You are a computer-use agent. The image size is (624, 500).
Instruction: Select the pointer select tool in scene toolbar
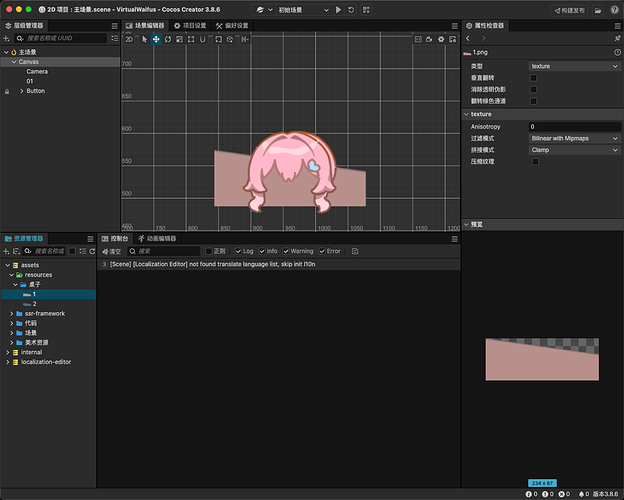point(144,39)
